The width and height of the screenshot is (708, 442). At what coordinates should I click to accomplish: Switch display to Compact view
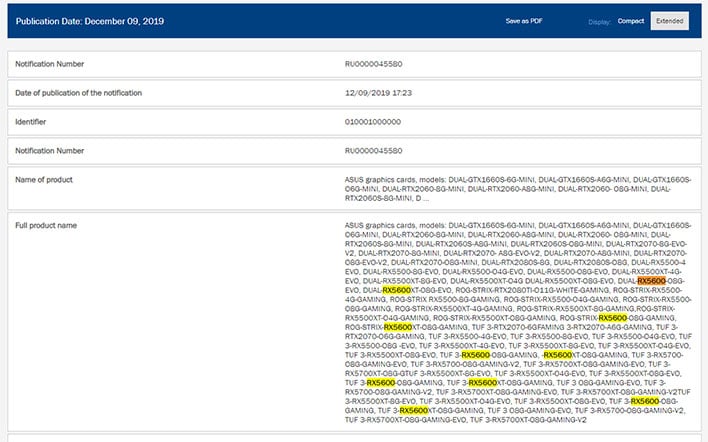click(631, 20)
